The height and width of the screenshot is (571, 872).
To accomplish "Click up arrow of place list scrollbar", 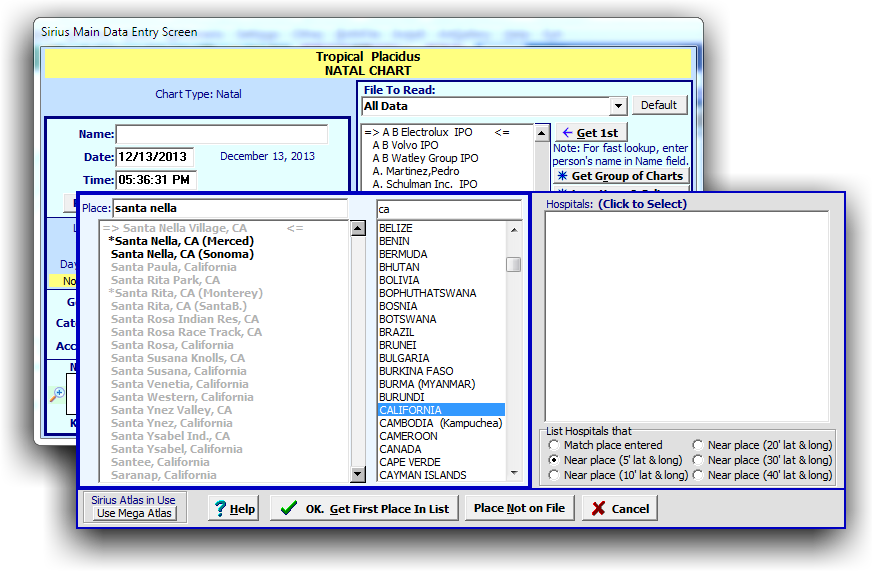I will tap(358, 228).
